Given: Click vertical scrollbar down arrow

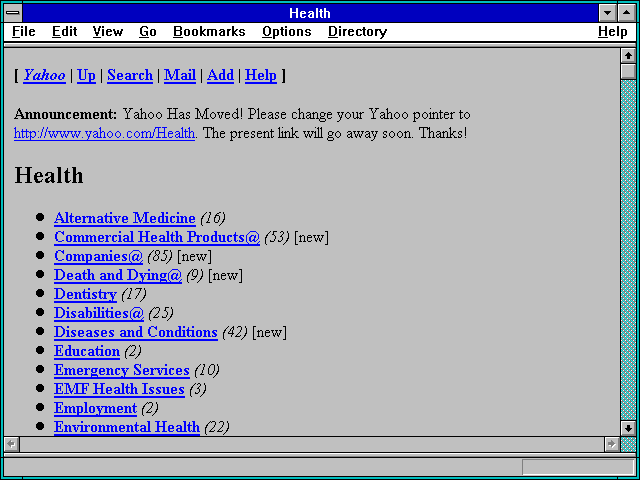Looking at the screenshot, I should click(628, 428).
